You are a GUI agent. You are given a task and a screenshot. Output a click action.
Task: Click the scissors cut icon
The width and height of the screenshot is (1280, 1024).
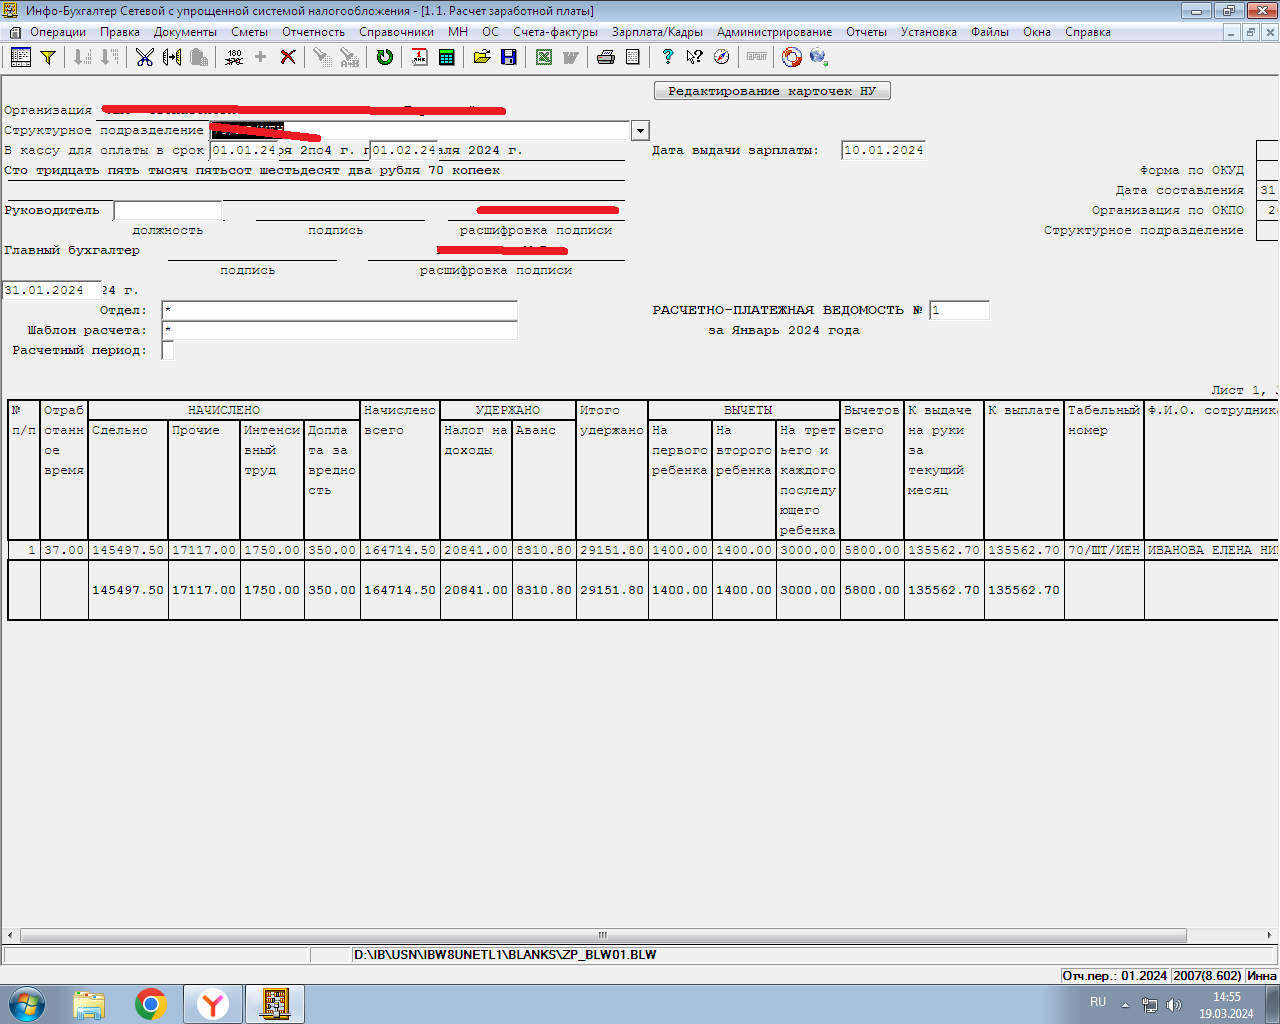pos(145,57)
